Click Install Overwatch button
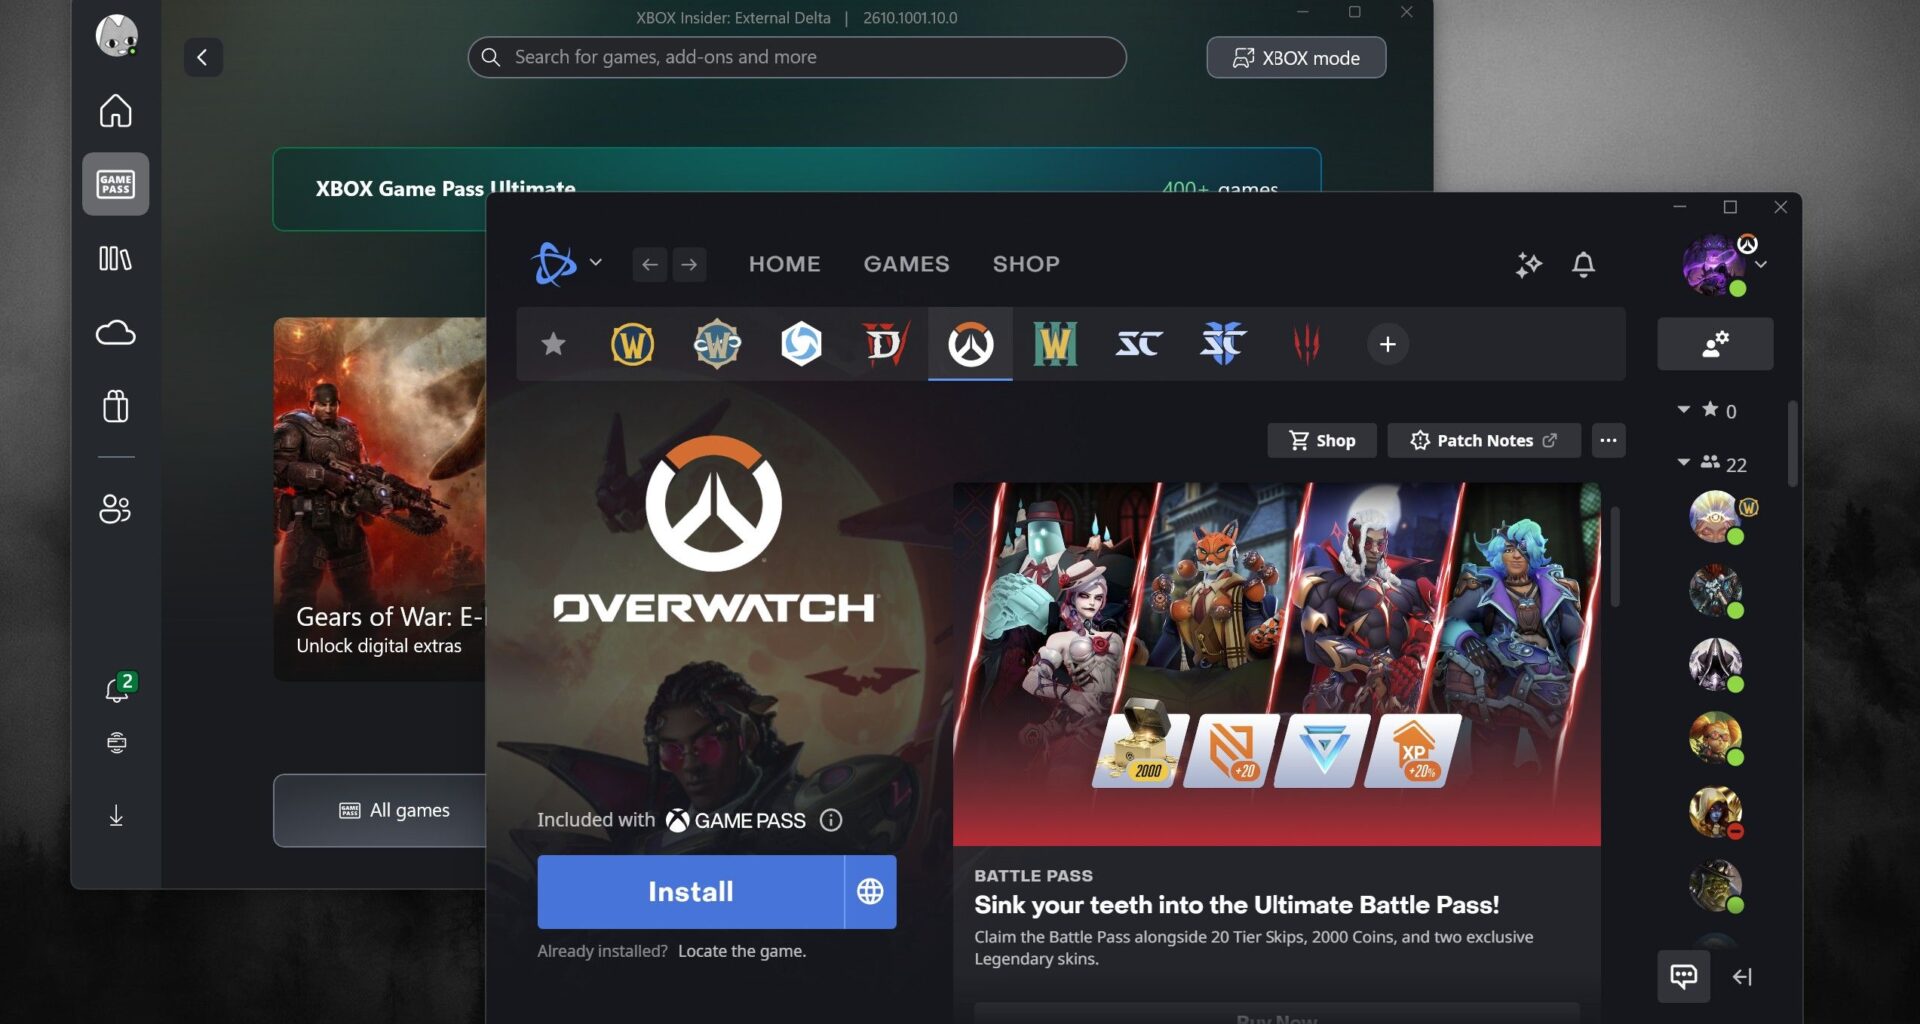This screenshot has height=1024, width=1920. coord(691,892)
